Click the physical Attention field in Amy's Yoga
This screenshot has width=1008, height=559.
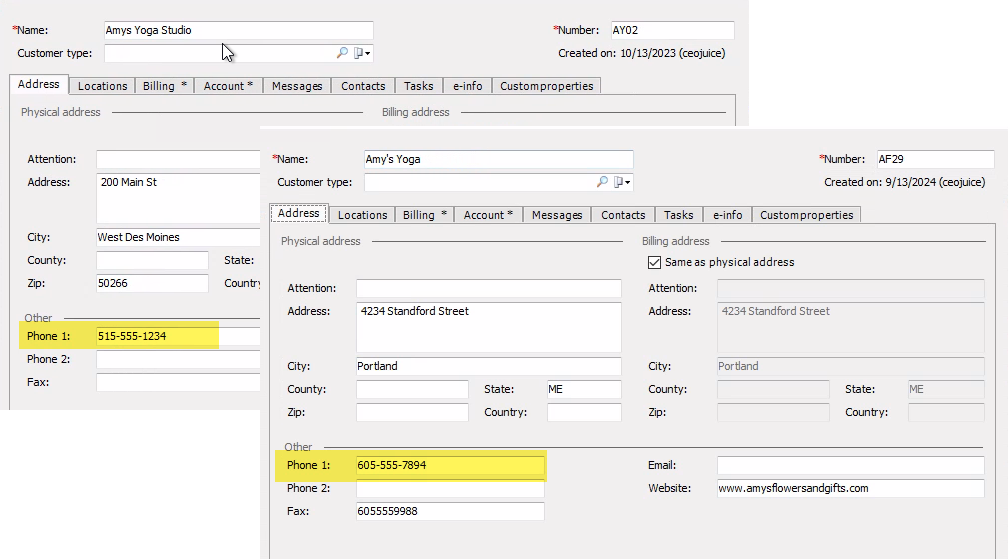coord(489,288)
